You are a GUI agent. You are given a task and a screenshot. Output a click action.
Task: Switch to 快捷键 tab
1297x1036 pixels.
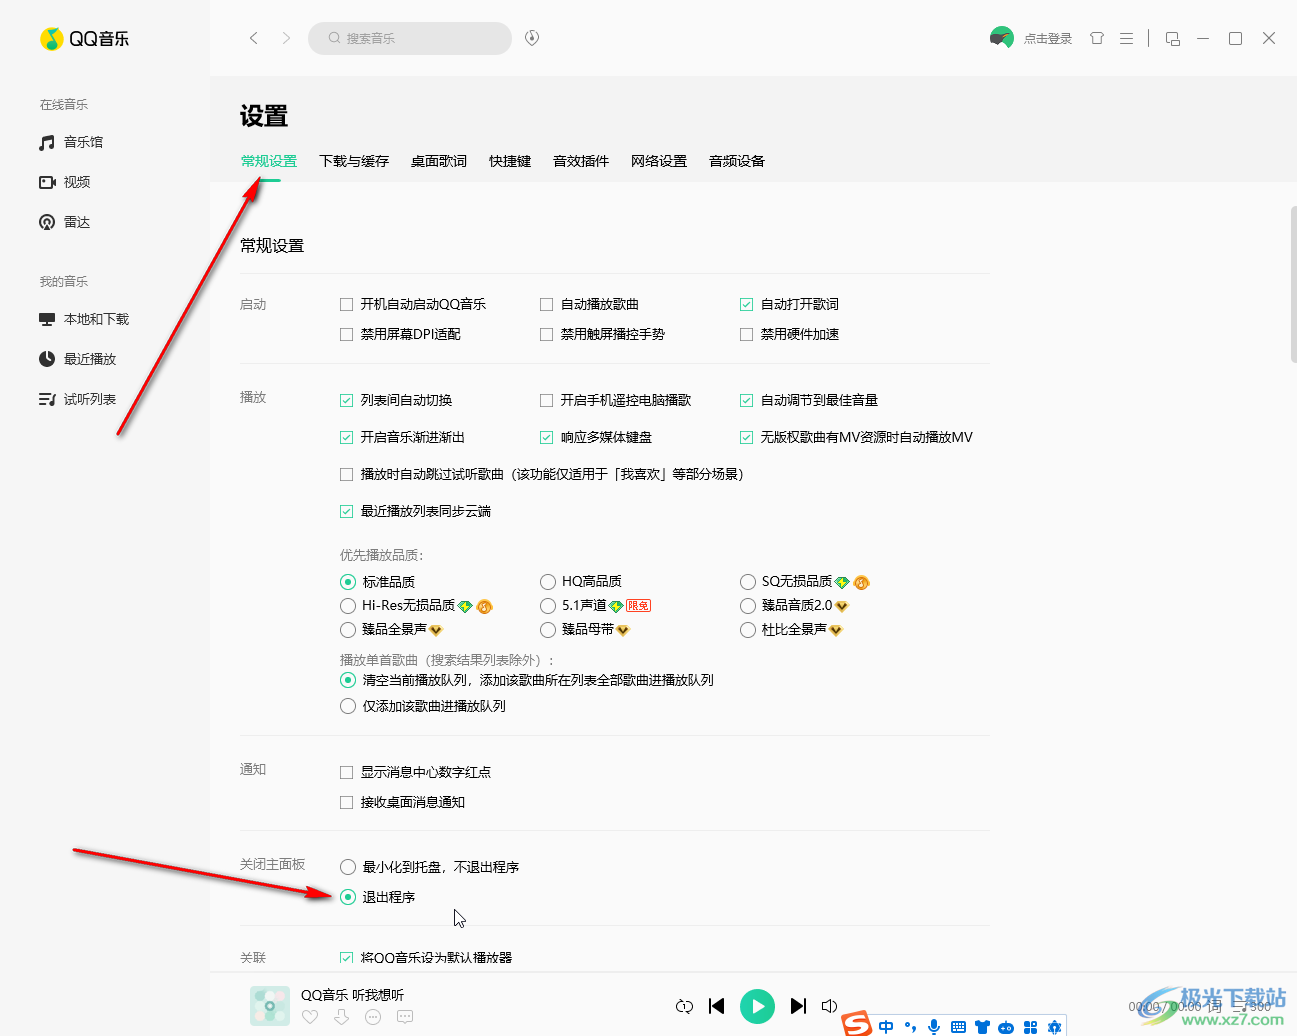coord(510,161)
